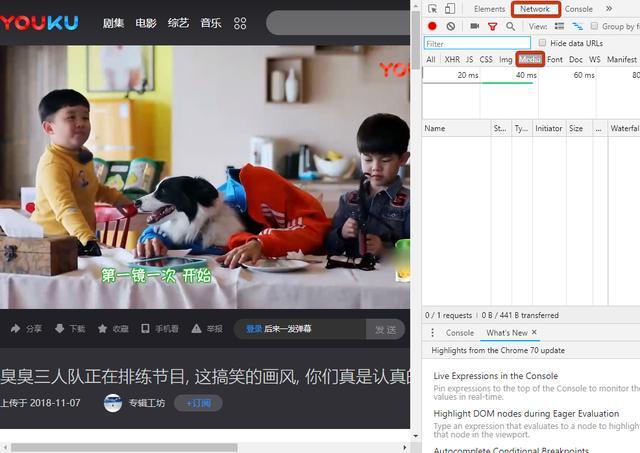
Task: Click the capture screenshots camera icon
Action: point(474,26)
